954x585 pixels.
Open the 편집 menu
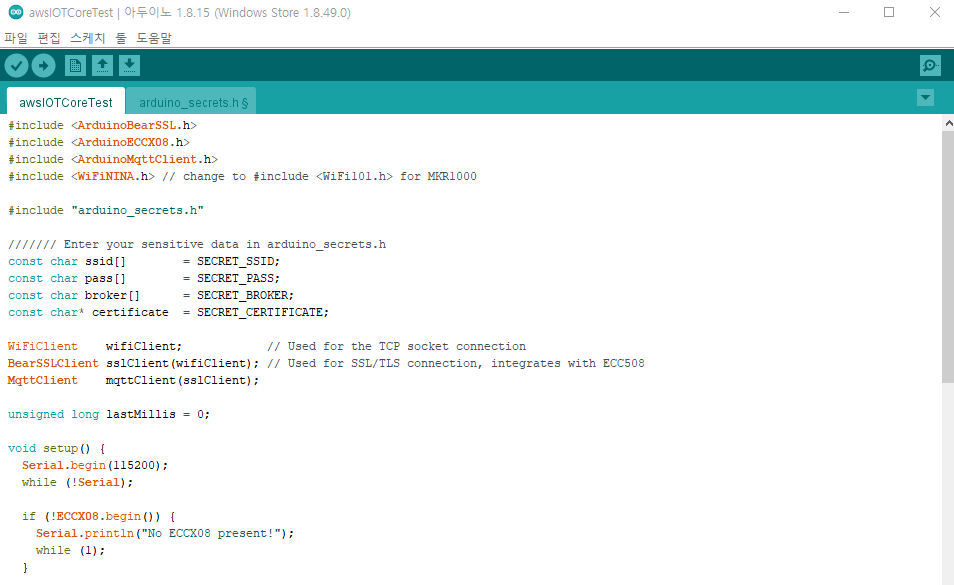pos(49,38)
